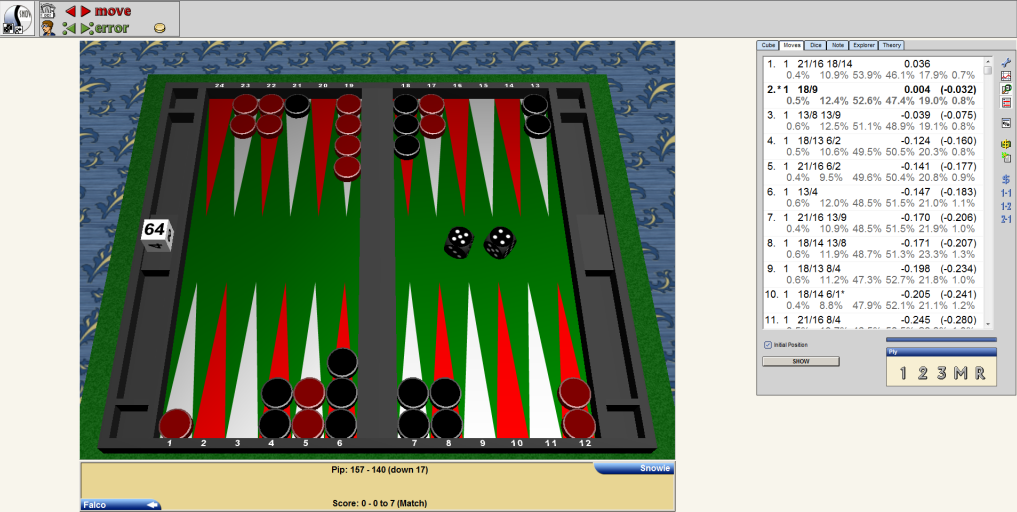Click the wrench settings icon in side toolbar
1017x512 pixels.
pyautogui.click(x=1006, y=62)
